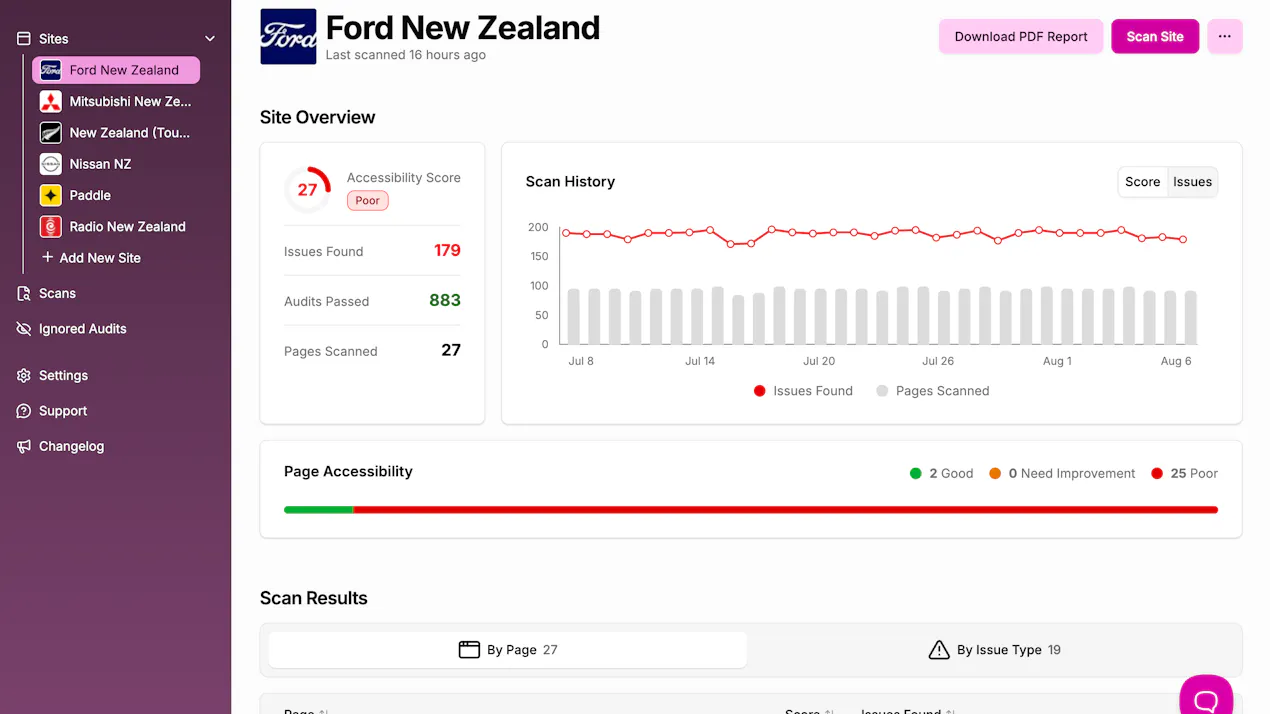This screenshot has width=1270, height=714.
Task: Switch Scan History chart to Issues
Action: point(1193,182)
